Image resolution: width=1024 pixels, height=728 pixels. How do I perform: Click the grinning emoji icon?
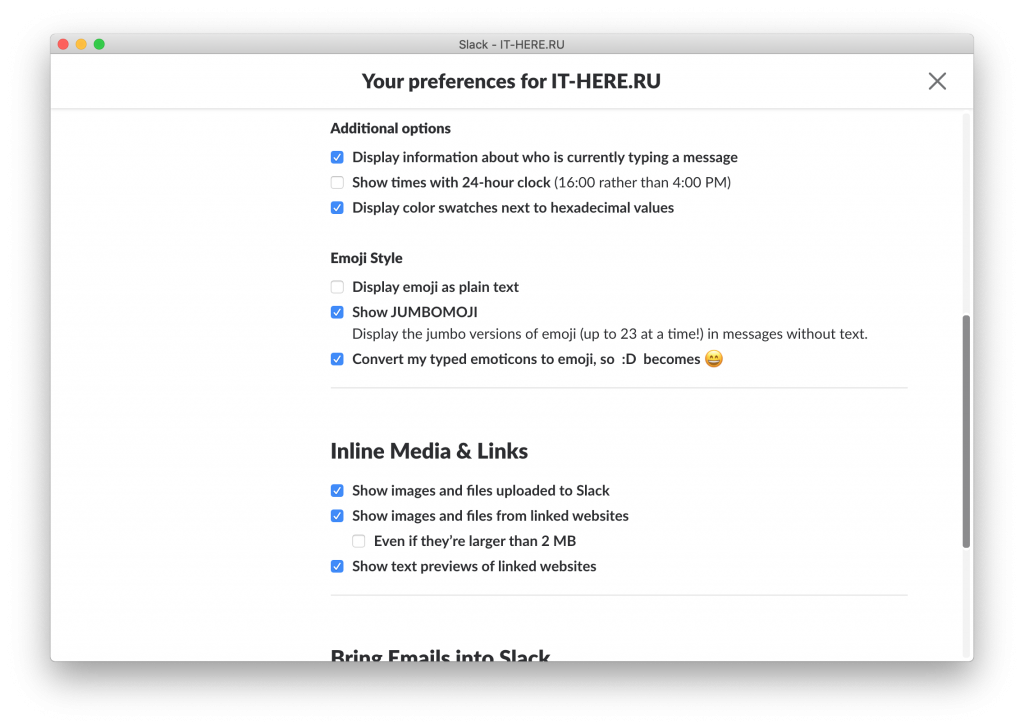click(714, 358)
